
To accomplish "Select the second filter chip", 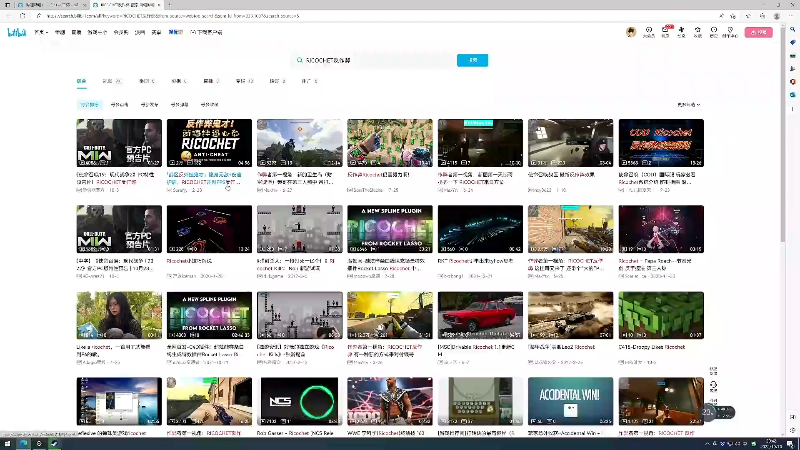I will (x=119, y=105).
